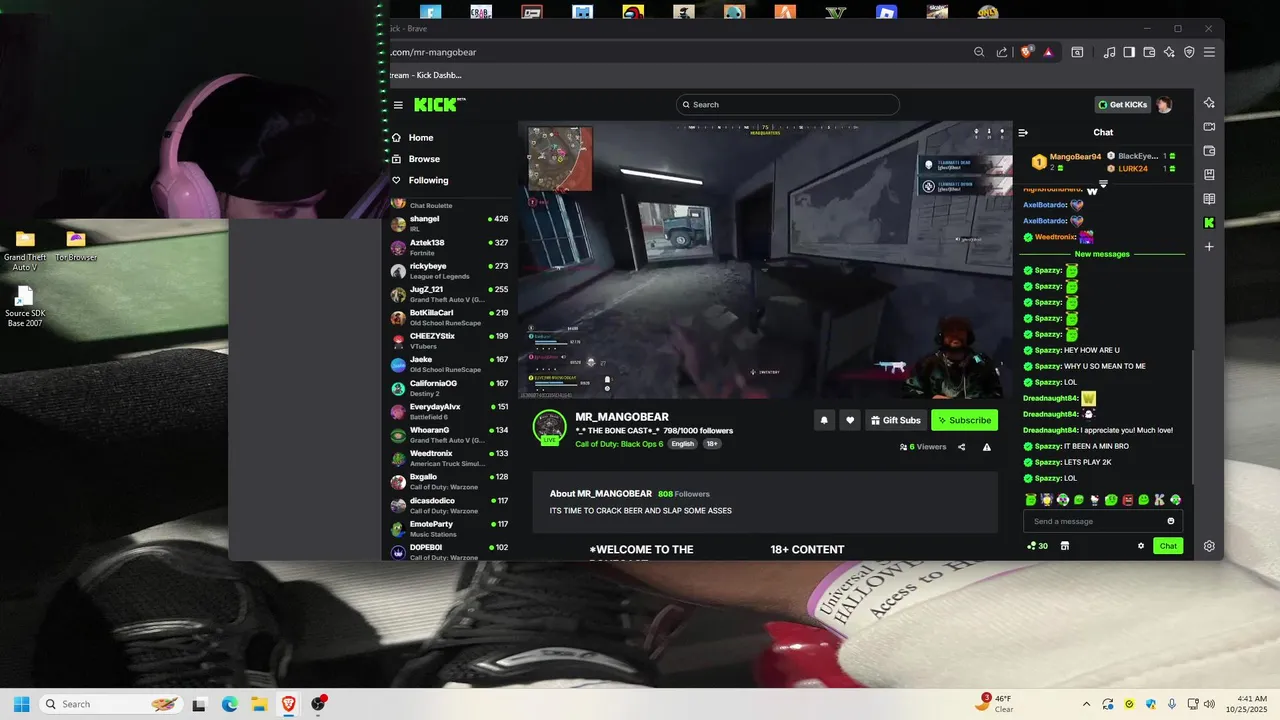Click the heart follow icon

coord(850,420)
